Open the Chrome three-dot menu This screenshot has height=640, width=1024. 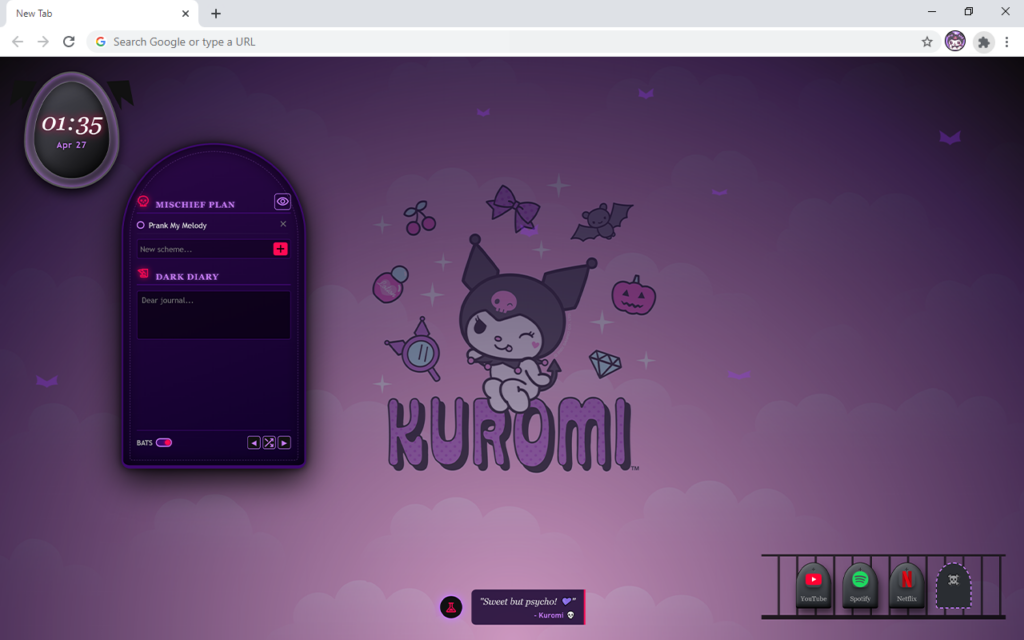tap(1007, 42)
